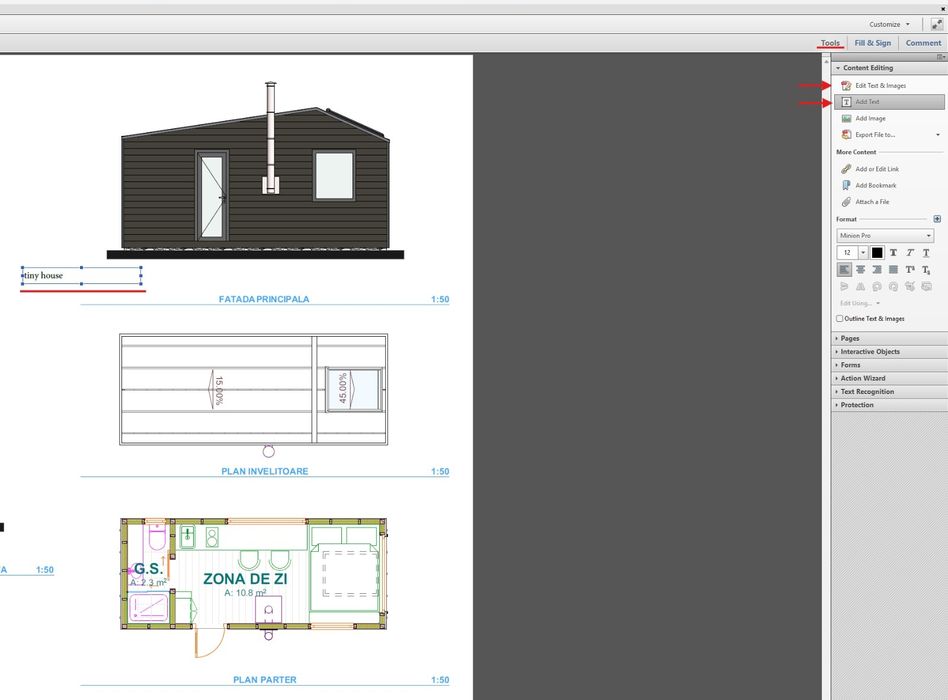948x700 pixels.
Task: Center align the text
Action: click(x=860, y=270)
